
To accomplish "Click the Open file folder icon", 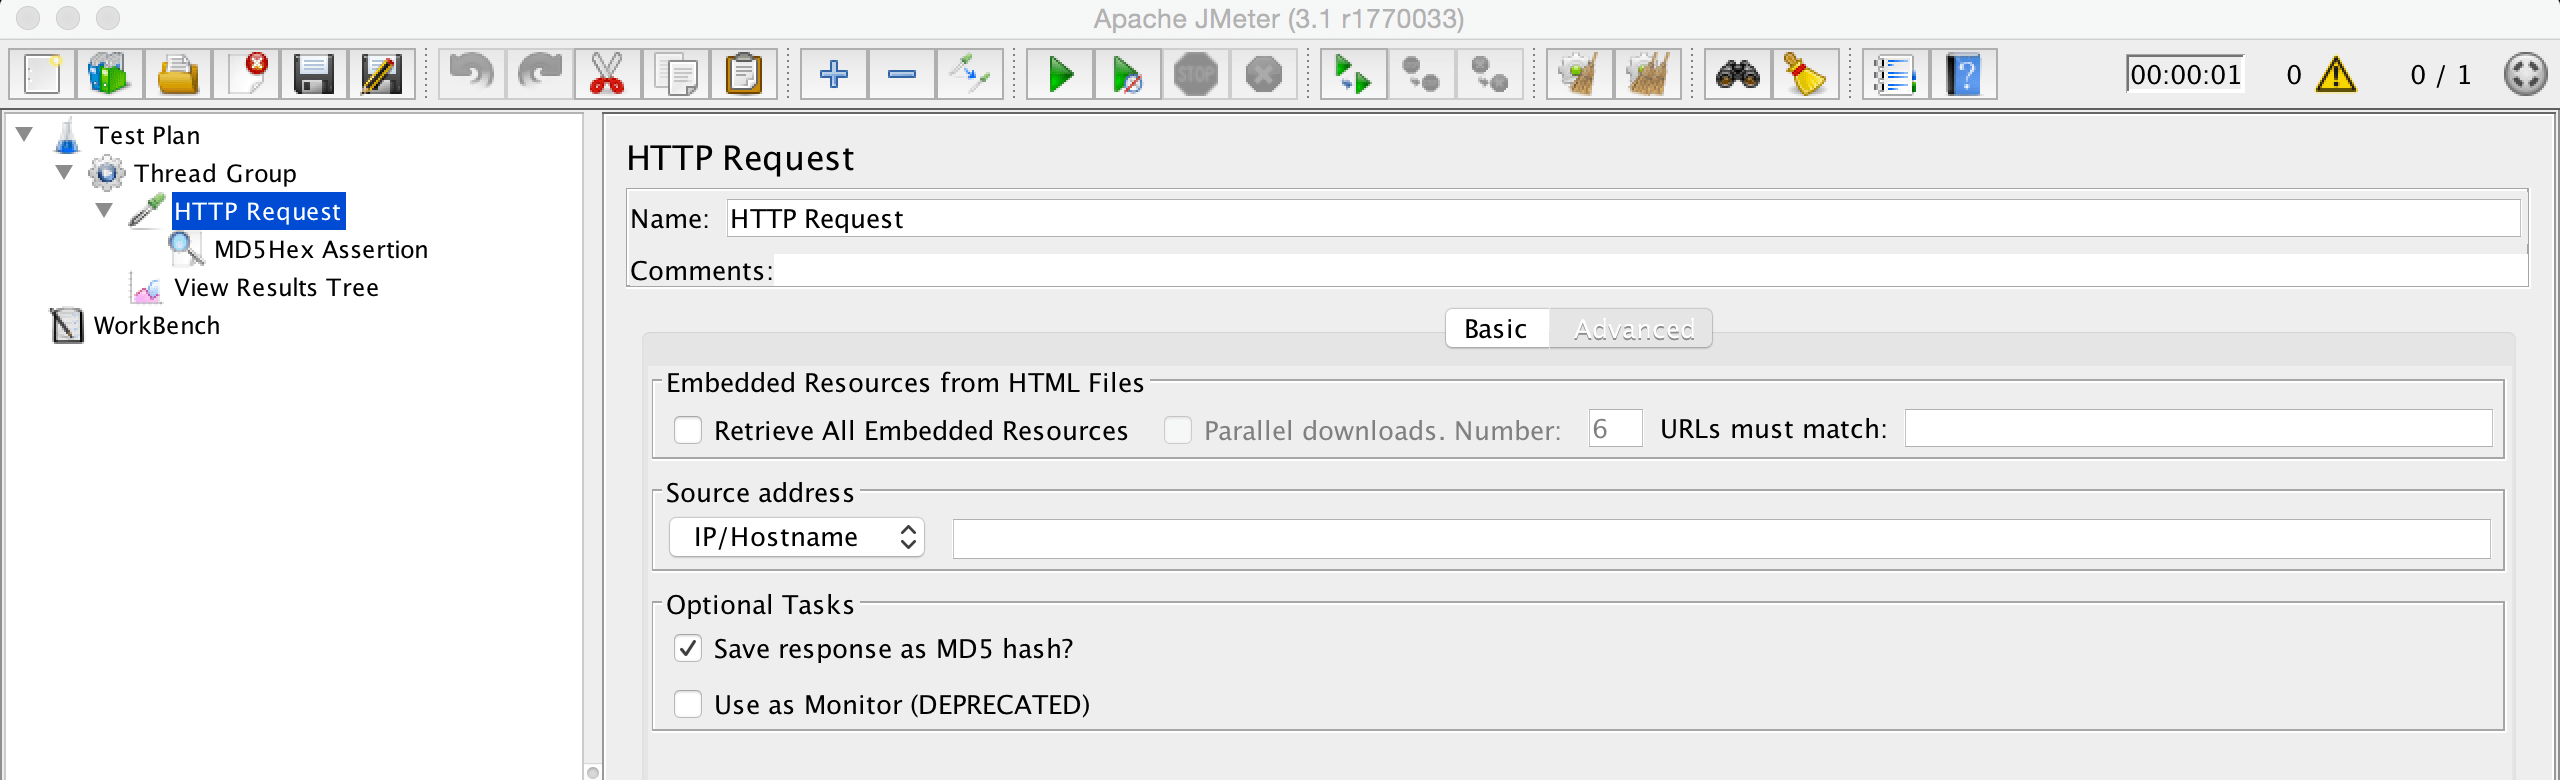I will point(178,75).
